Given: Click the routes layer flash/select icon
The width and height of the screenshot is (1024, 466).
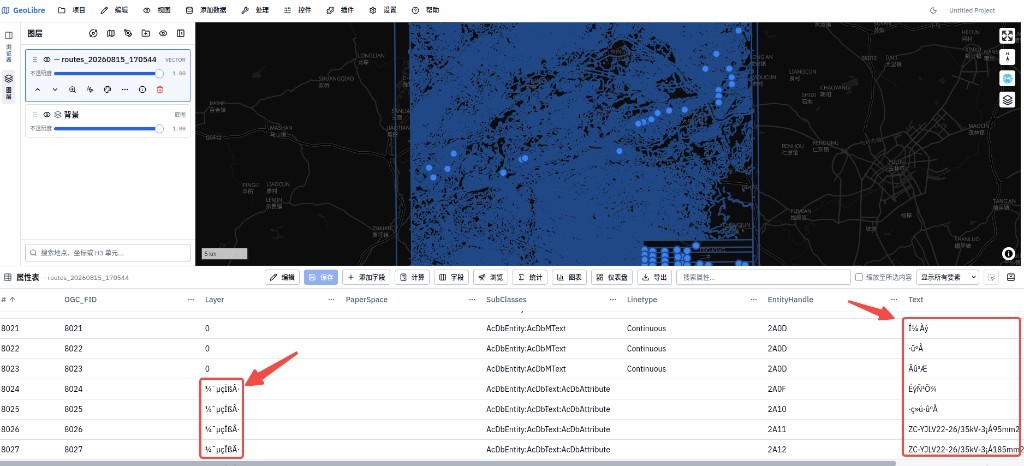Looking at the screenshot, I should point(90,89).
